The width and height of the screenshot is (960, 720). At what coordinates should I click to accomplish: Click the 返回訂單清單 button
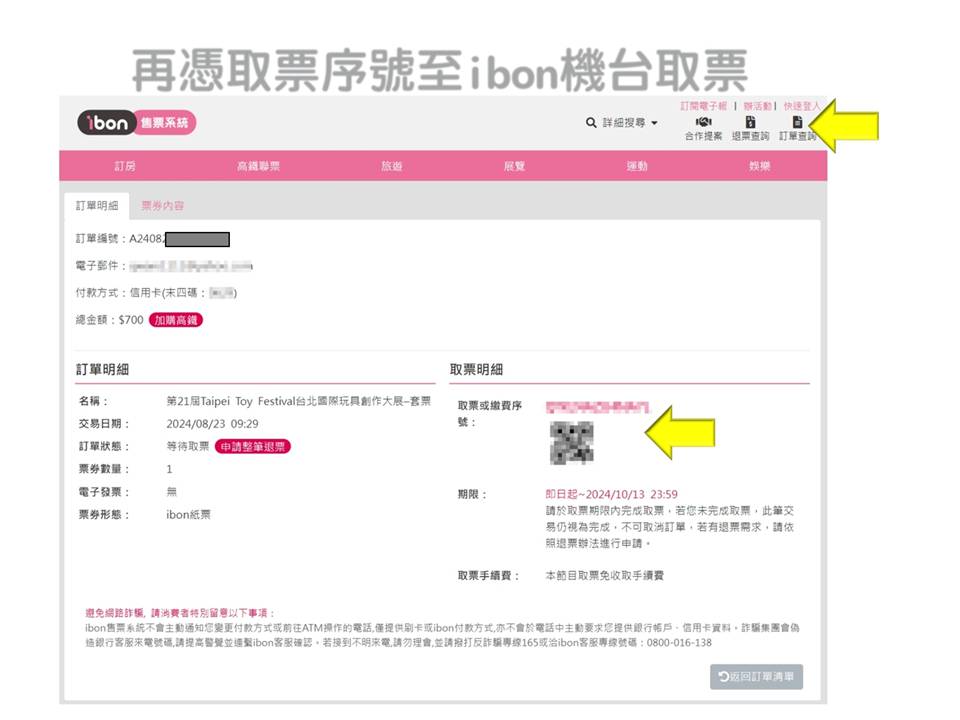tap(756, 677)
